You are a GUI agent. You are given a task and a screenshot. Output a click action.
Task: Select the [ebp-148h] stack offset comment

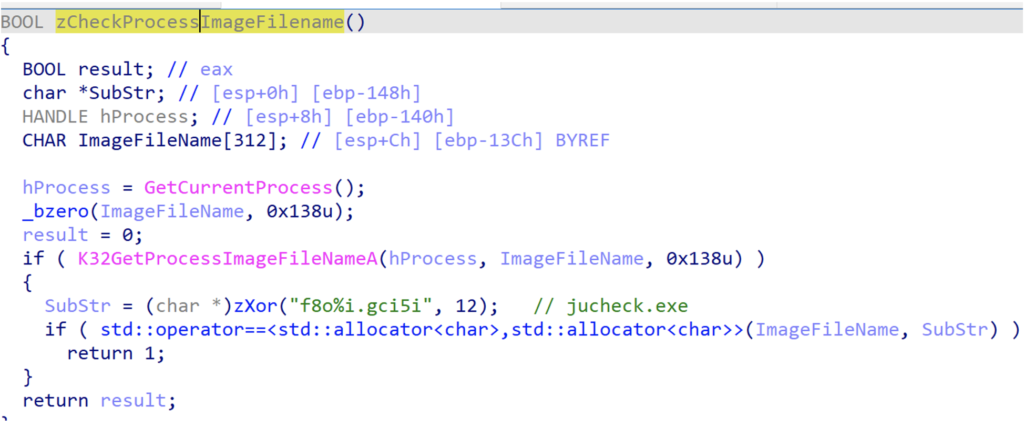pyautogui.click(x=366, y=93)
